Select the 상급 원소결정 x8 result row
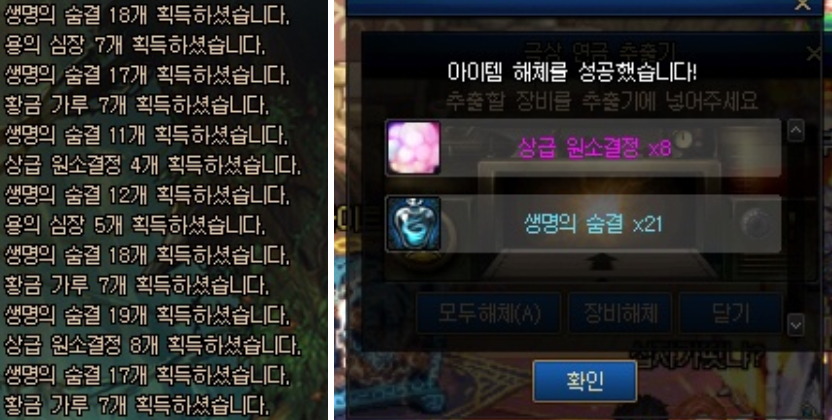This screenshot has width=832, height=420. tap(583, 147)
